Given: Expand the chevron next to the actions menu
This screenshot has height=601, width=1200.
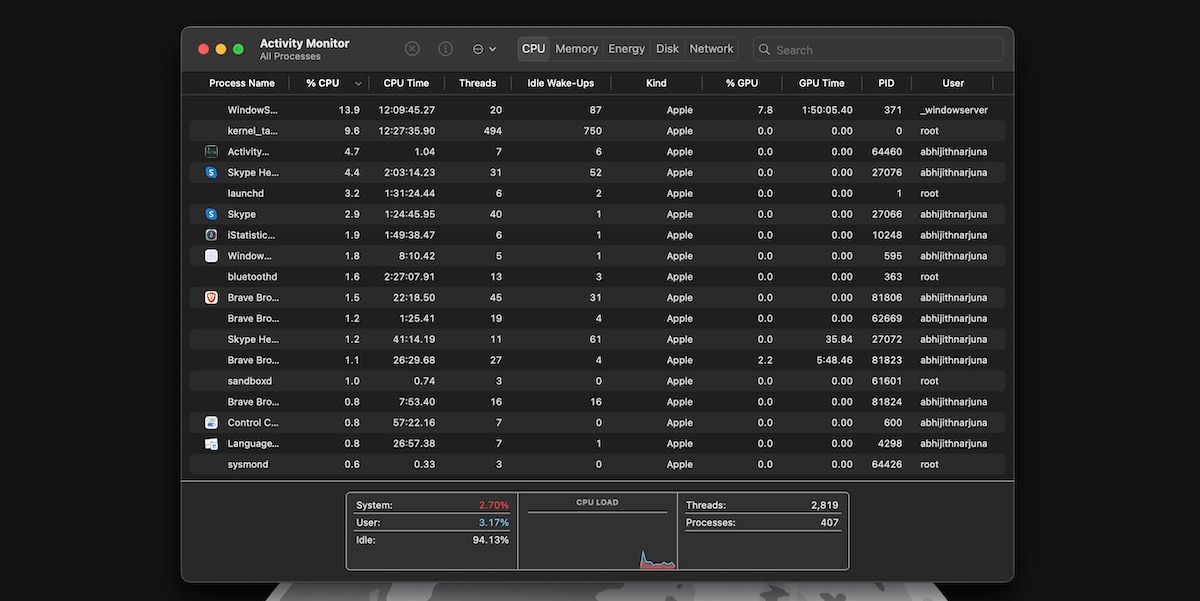Looking at the screenshot, I should 492,48.
